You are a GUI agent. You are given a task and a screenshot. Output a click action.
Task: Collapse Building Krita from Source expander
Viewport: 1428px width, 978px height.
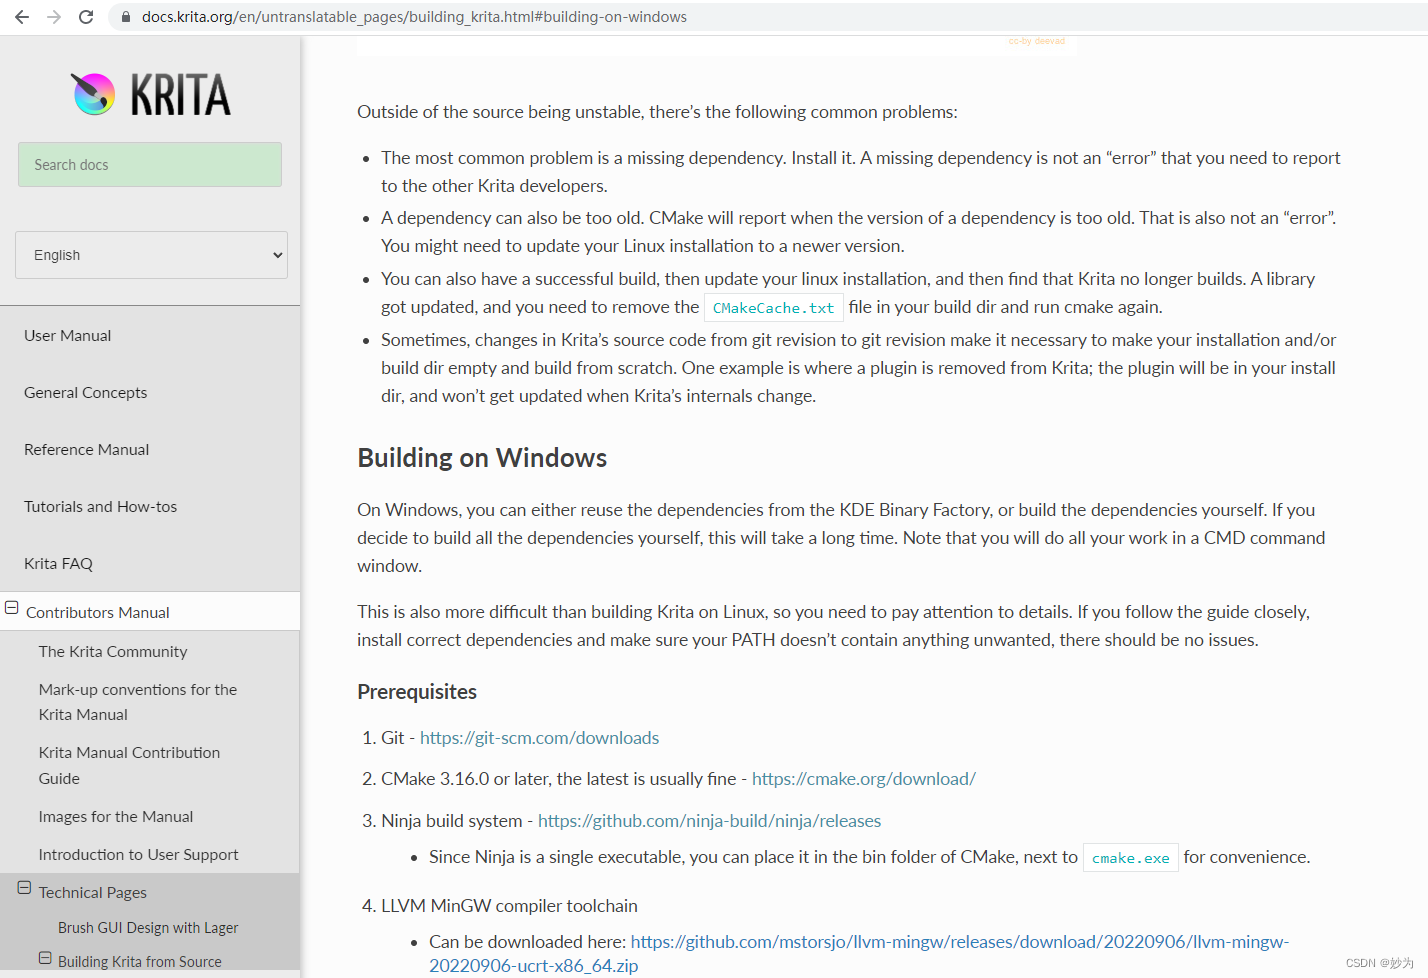tap(45, 958)
